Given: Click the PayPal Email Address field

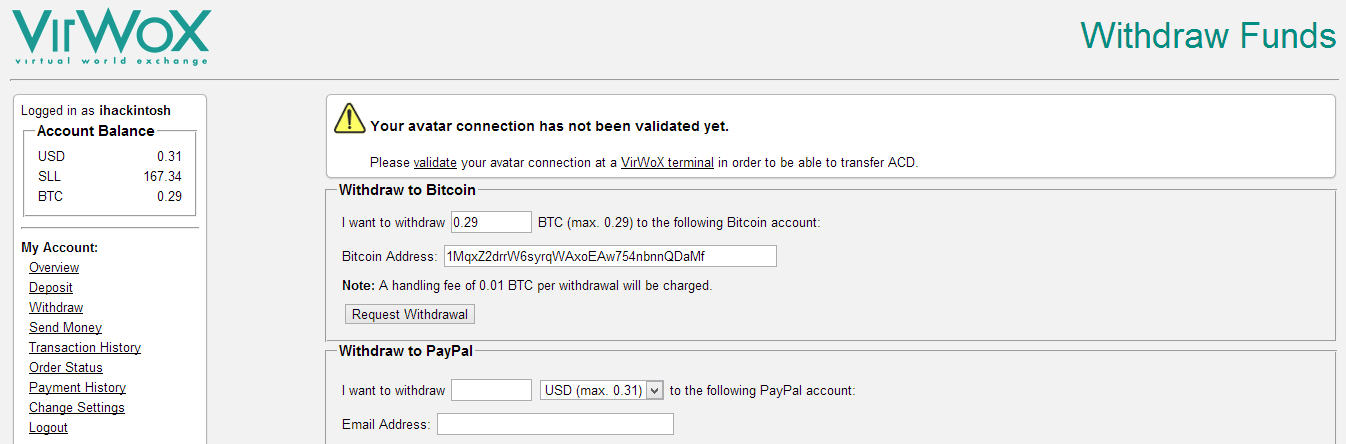Looking at the screenshot, I should click(555, 424).
